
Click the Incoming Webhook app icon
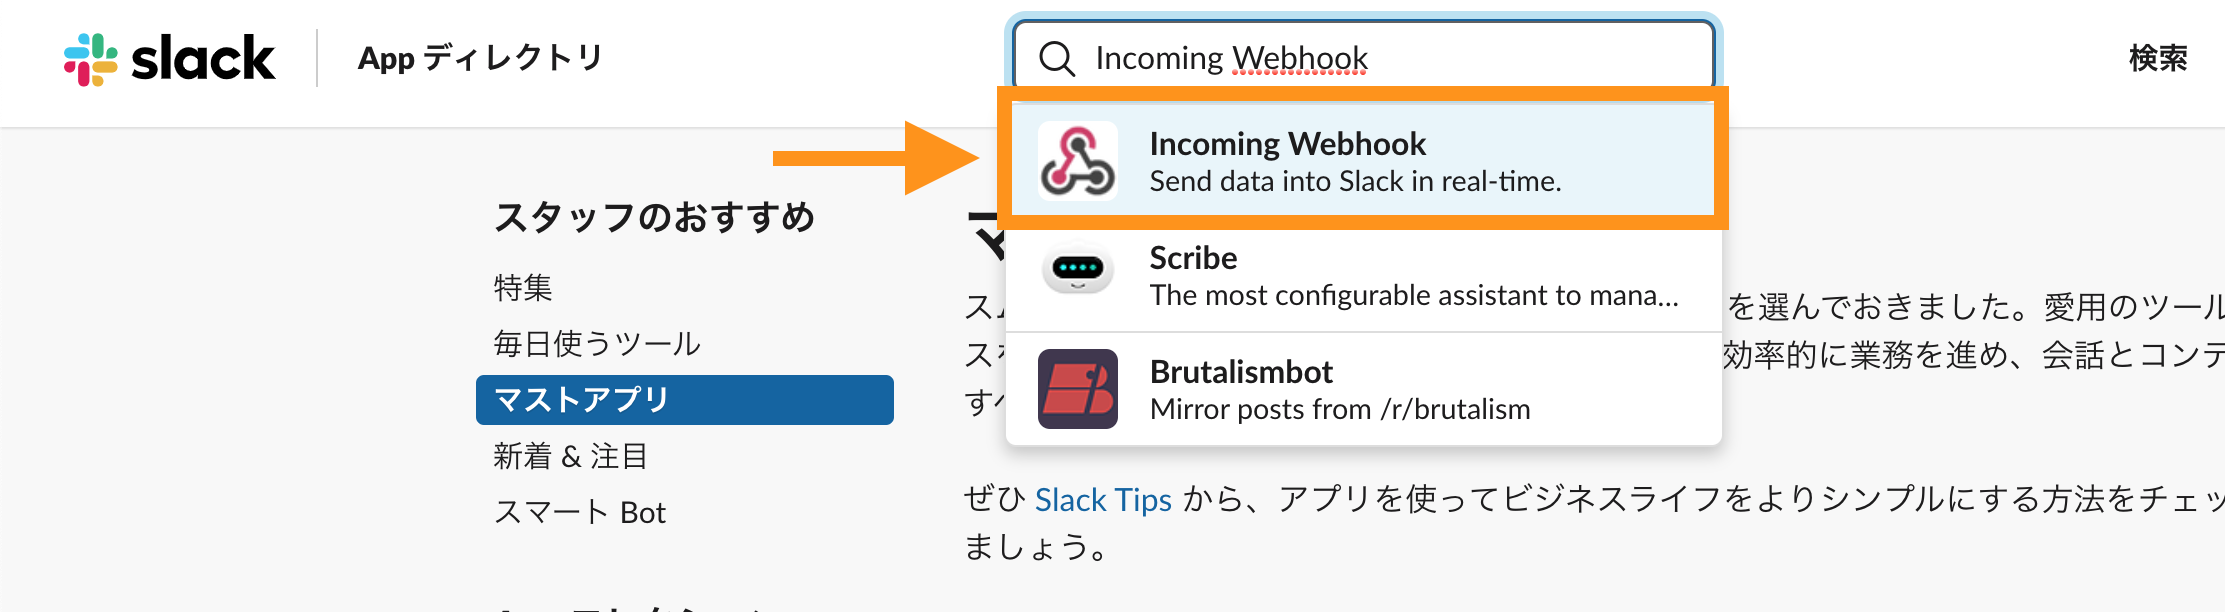click(1078, 161)
